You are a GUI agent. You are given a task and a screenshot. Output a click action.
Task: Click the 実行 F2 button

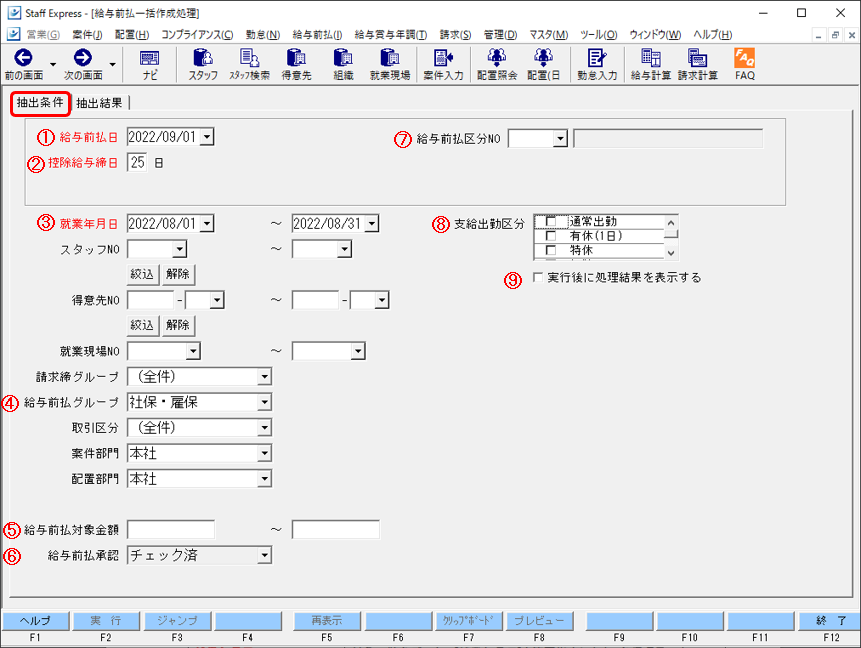(x=106, y=621)
